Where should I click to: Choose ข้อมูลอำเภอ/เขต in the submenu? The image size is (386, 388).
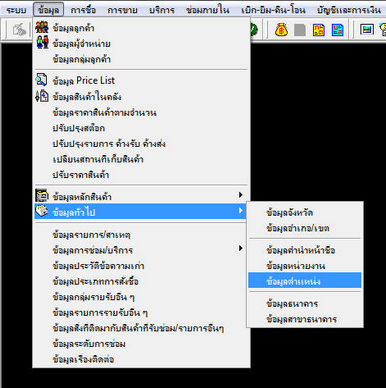(x=305, y=228)
